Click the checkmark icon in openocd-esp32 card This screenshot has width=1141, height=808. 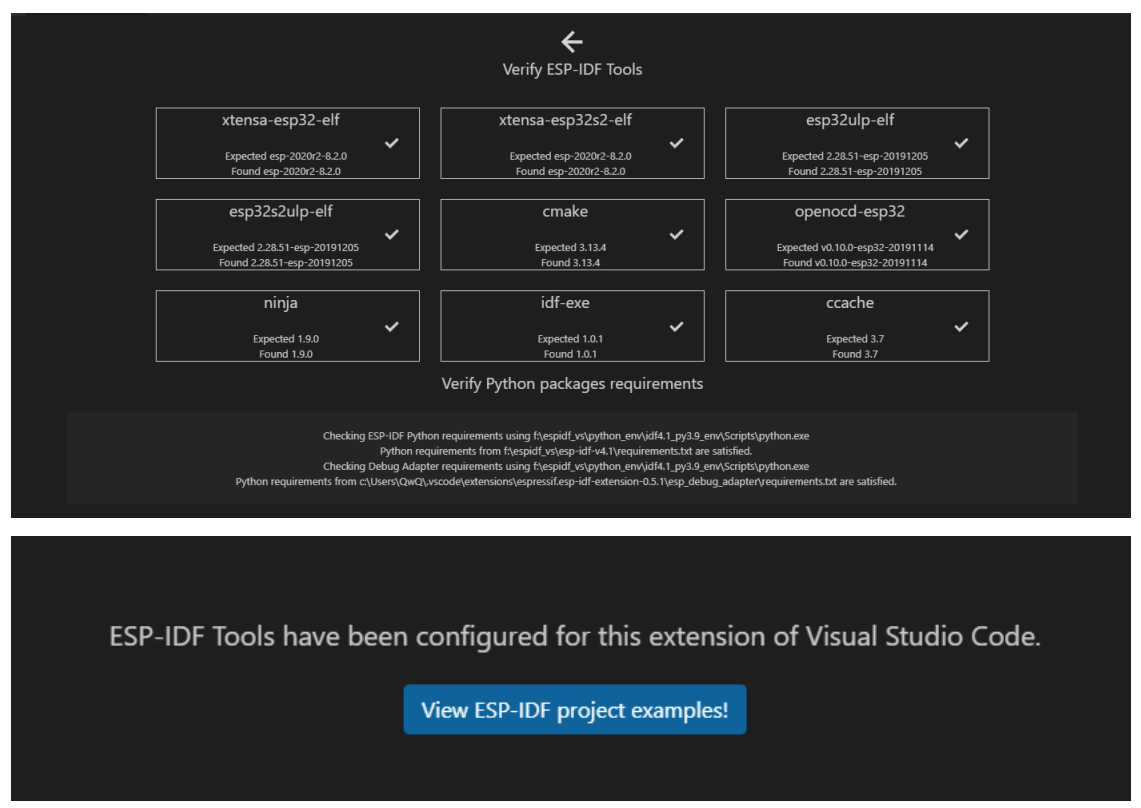point(961,234)
